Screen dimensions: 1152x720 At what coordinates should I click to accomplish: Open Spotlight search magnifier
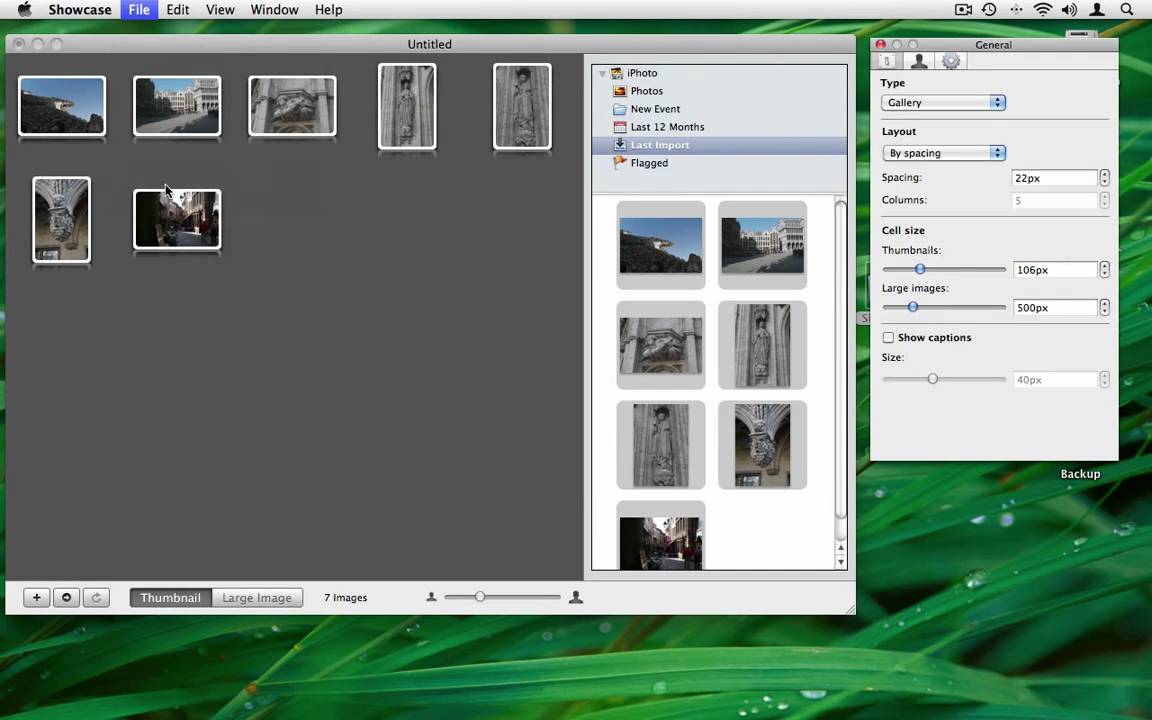(x=1127, y=10)
